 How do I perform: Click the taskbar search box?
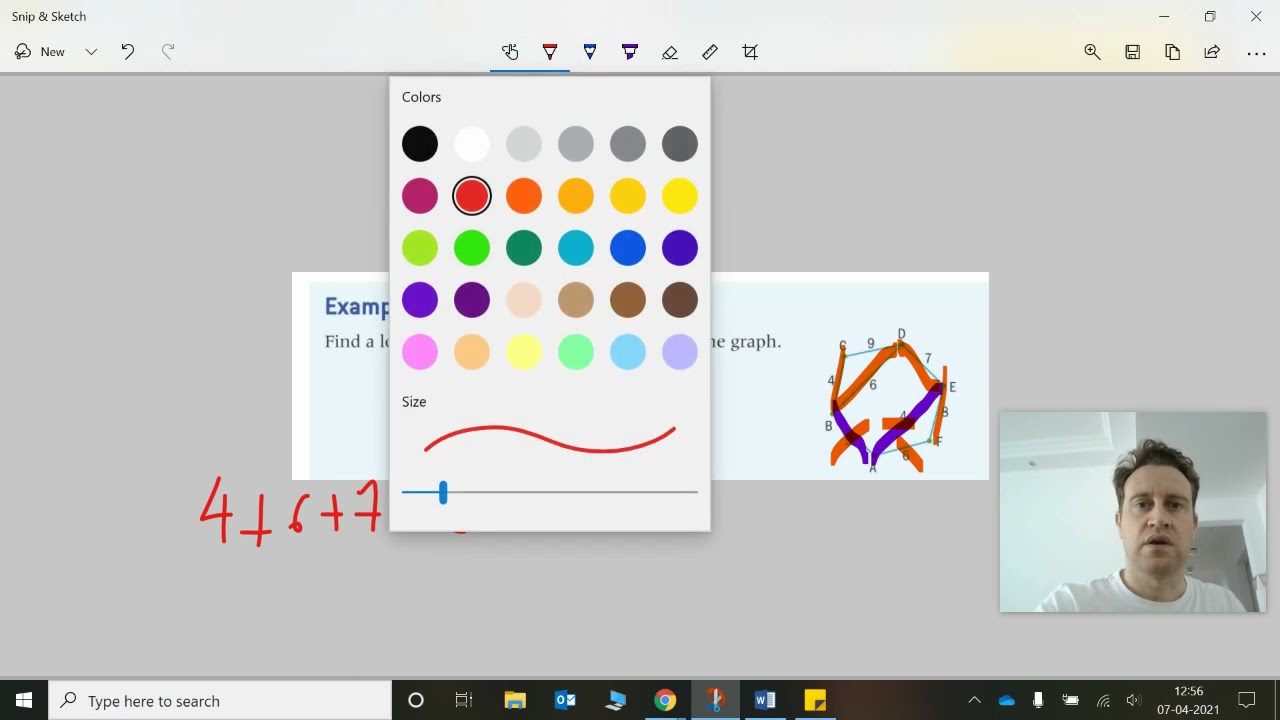pyautogui.click(x=220, y=701)
